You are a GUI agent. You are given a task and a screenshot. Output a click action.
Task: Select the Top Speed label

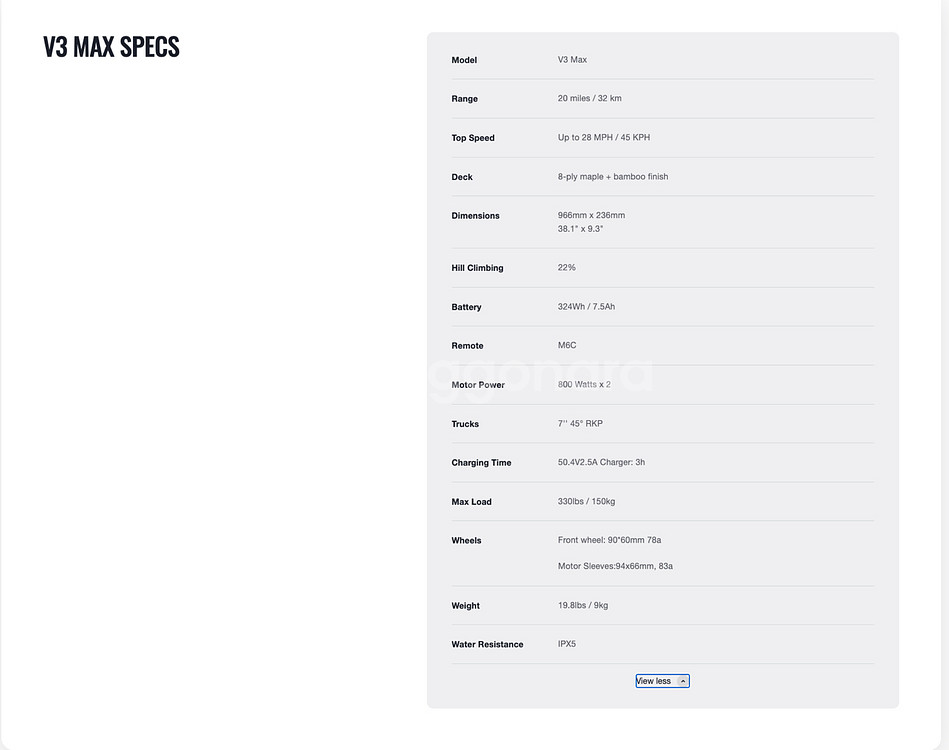pyautogui.click(x=473, y=138)
